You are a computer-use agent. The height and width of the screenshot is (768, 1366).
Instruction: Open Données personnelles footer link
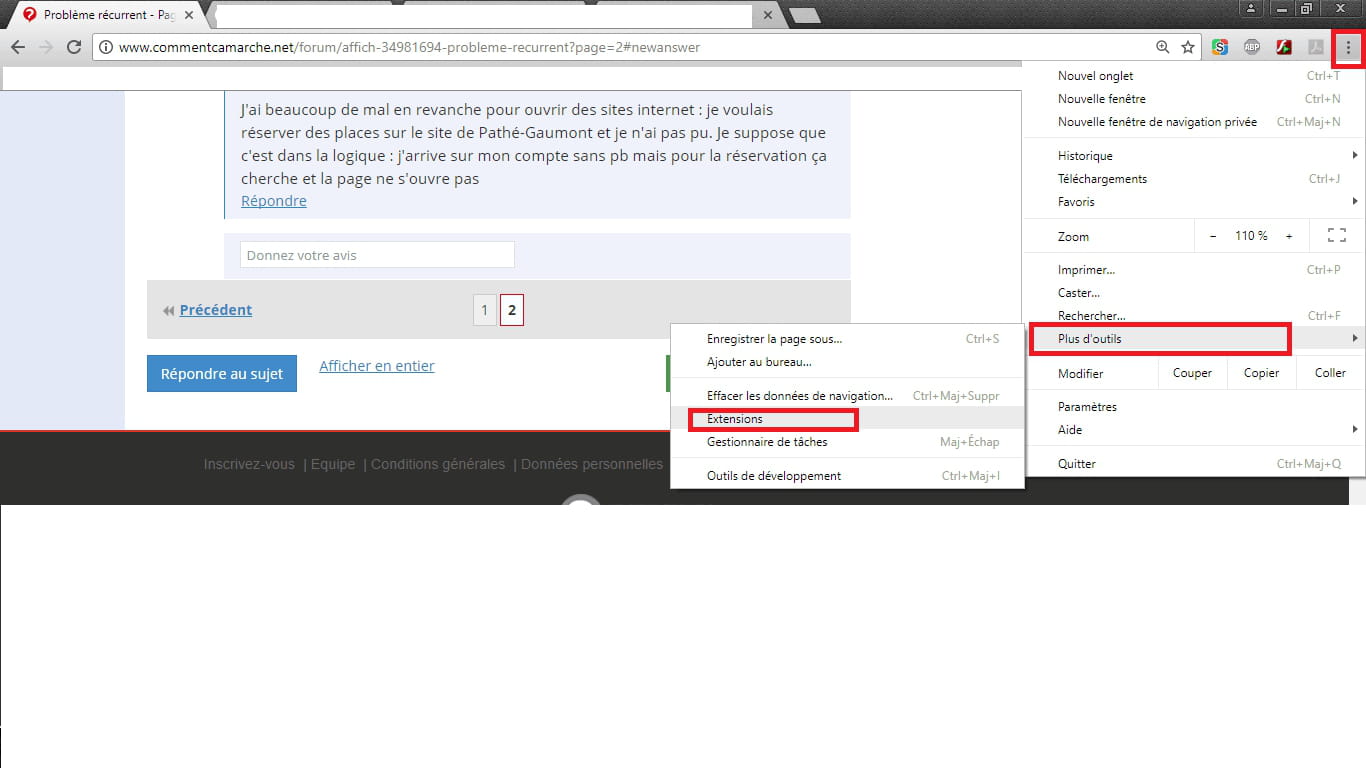coord(592,464)
